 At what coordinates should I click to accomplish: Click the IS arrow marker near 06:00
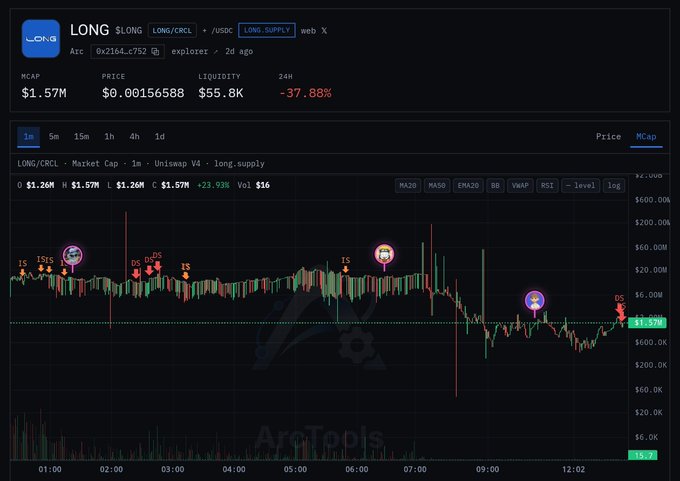point(346,264)
